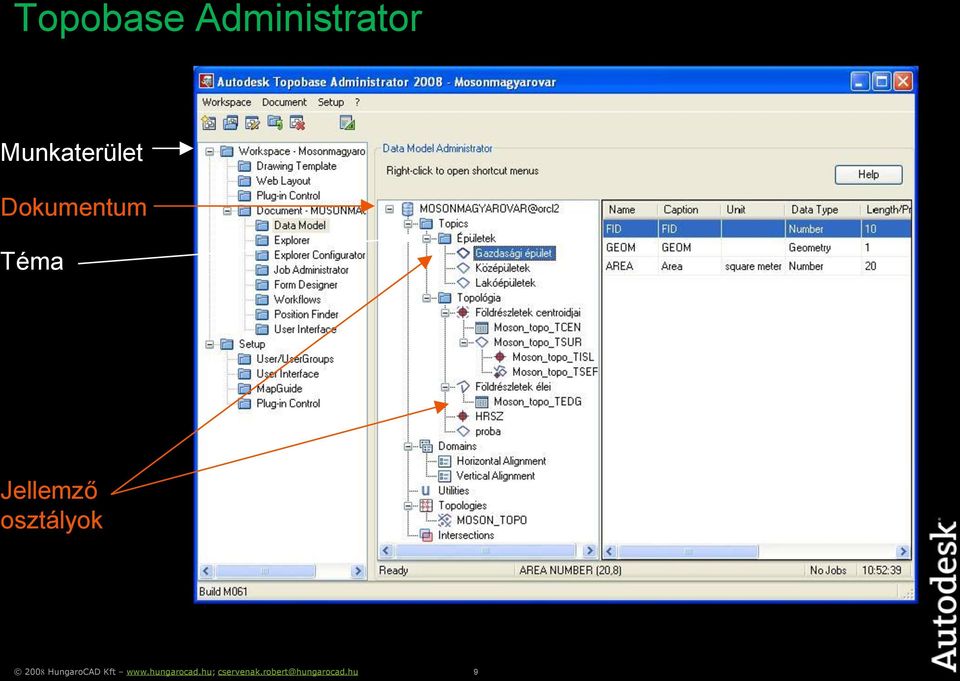The width and height of the screenshot is (960, 681).
Task: Click the red point icon beside HRSZ
Action: coord(463,416)
